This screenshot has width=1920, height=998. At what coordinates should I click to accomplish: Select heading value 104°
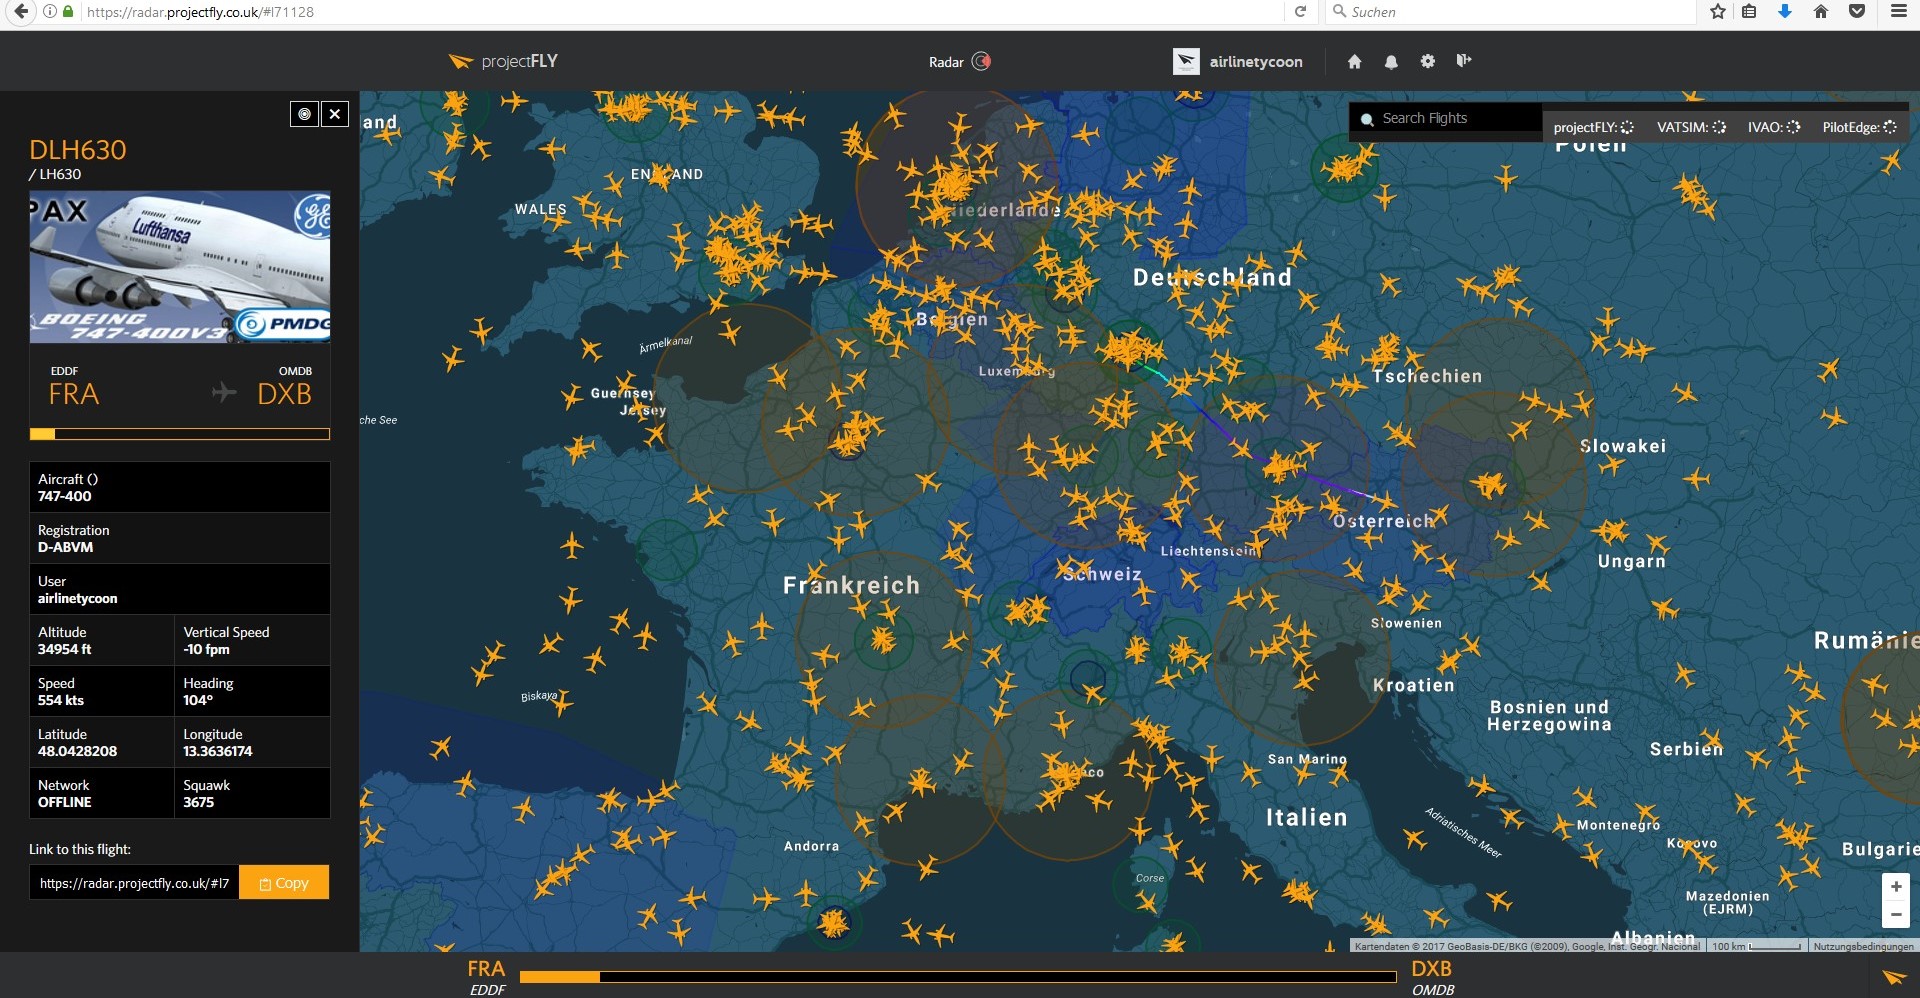(x=198, y=700)
